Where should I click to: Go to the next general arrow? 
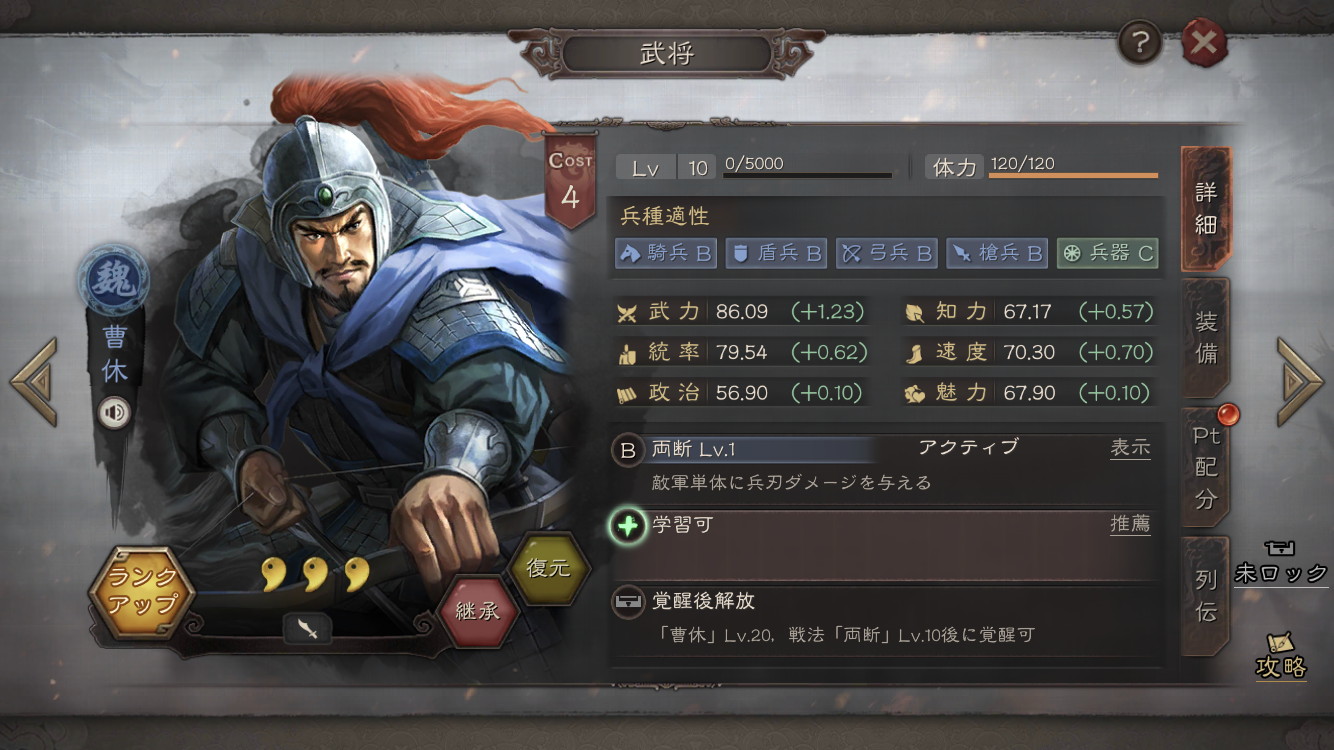(x=1300, y=382)
